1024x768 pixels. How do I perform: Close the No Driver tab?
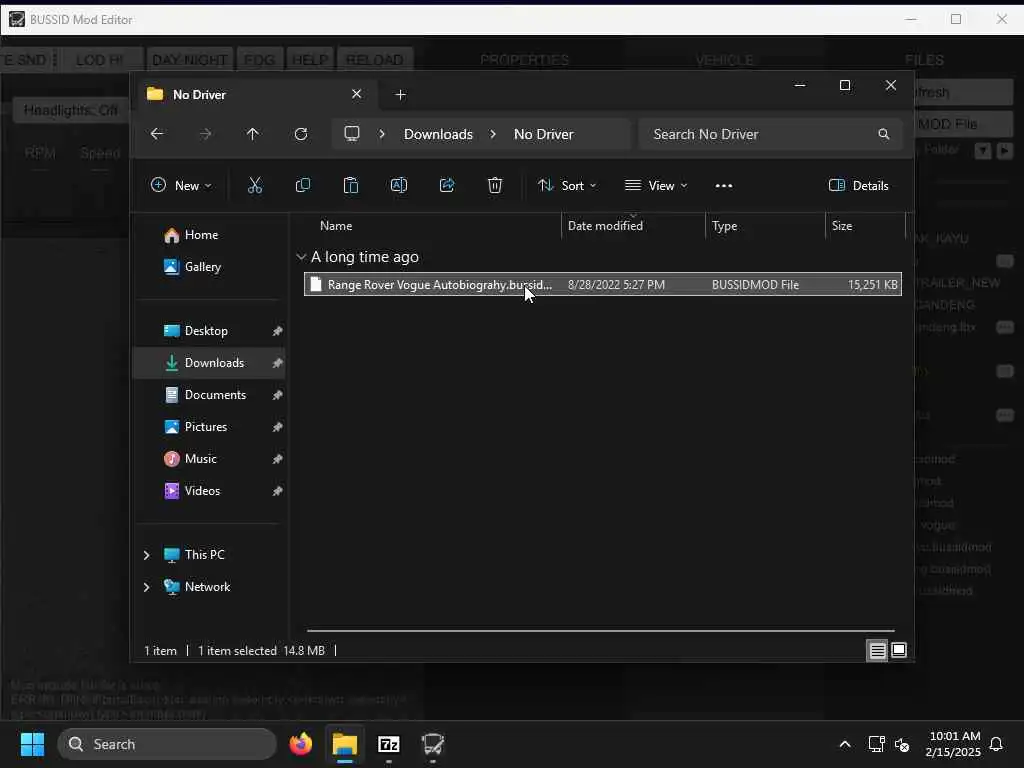(x=357, y=94)
